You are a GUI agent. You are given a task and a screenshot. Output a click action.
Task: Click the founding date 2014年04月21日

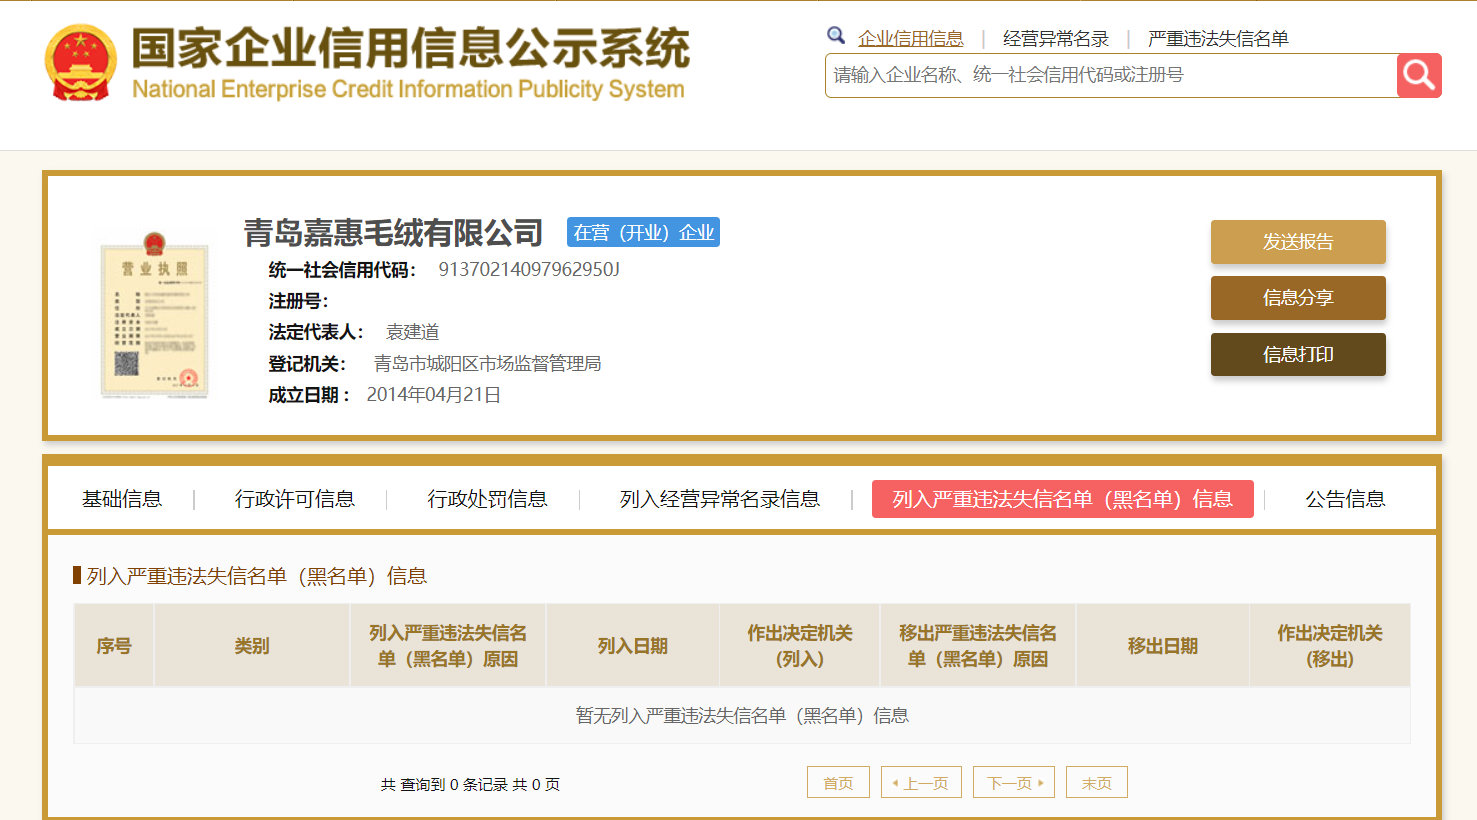pos(434,395)
